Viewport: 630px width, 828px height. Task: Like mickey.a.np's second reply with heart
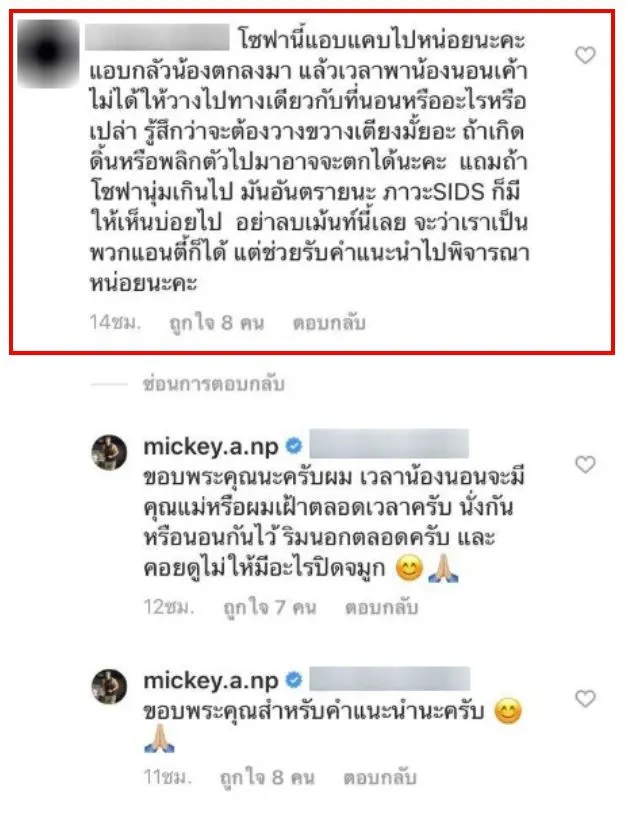click(585, 699)
